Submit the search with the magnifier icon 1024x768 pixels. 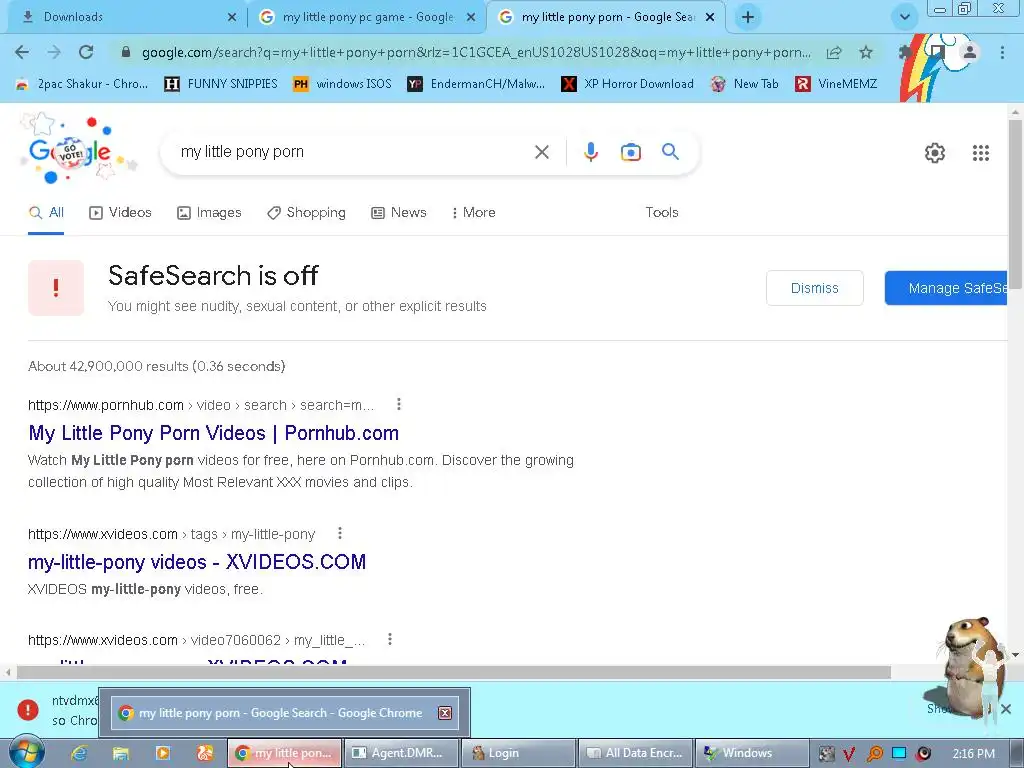click(671, 152)
